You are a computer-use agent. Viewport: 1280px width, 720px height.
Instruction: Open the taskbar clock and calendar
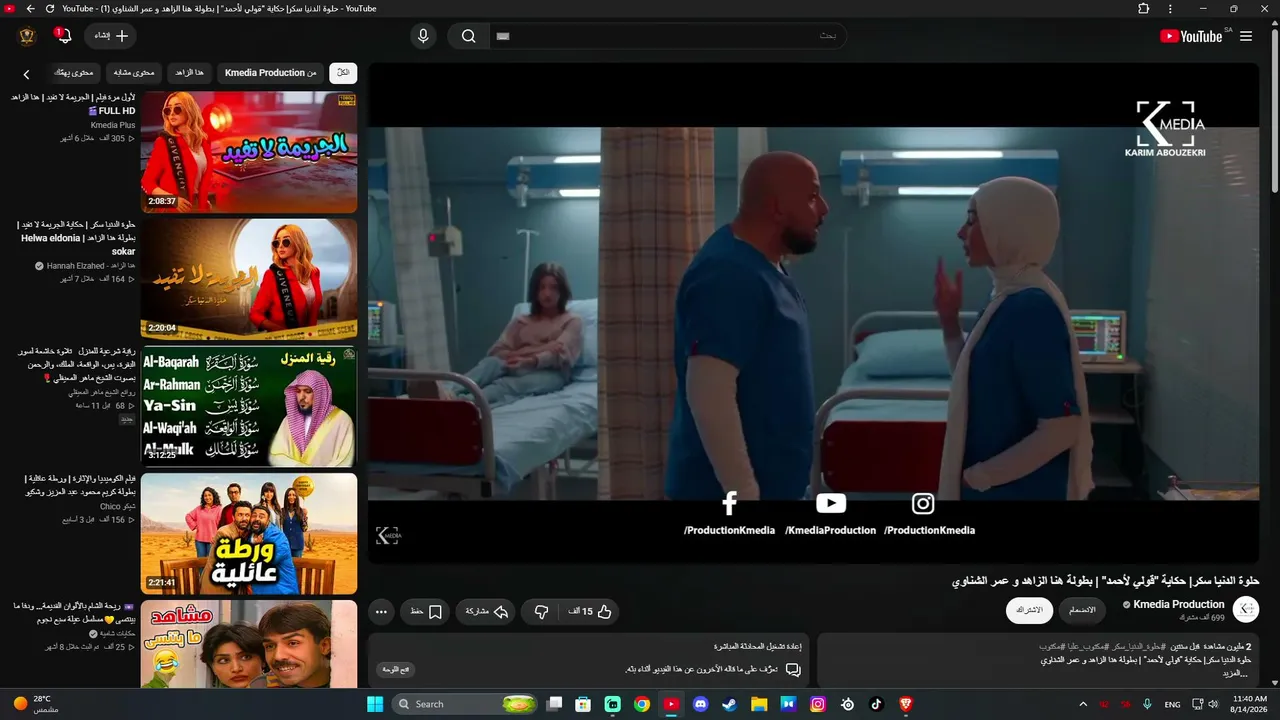(x=1250, y=704)
